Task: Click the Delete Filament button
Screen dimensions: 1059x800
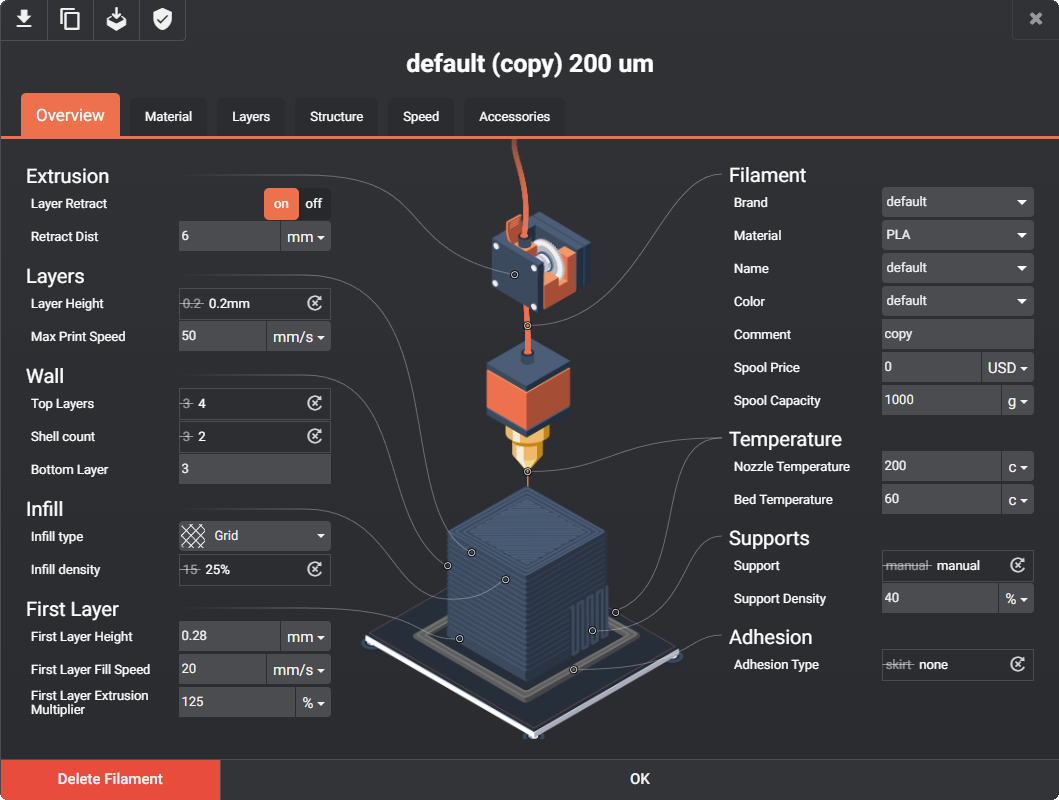Action: click(110, 779)
